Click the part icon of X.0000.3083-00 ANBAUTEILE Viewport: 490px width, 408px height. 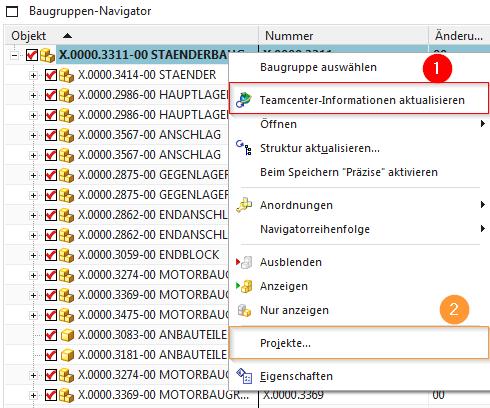(67, 335)
